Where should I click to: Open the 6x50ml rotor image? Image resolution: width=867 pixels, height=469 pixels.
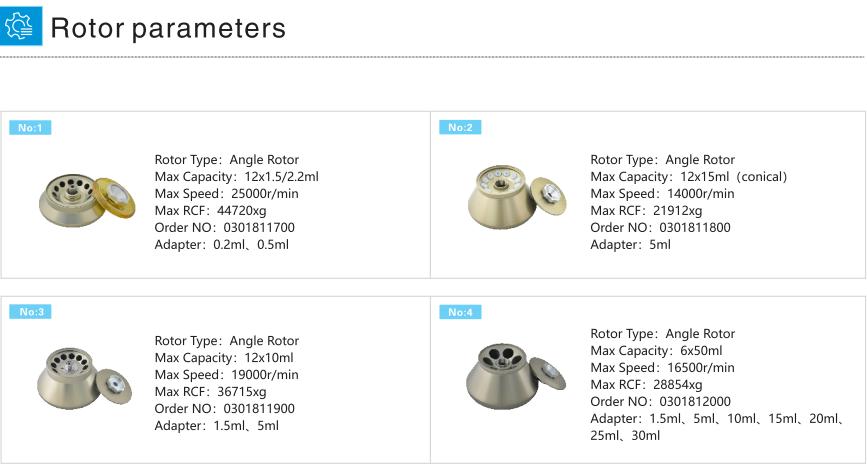(516, 376)
